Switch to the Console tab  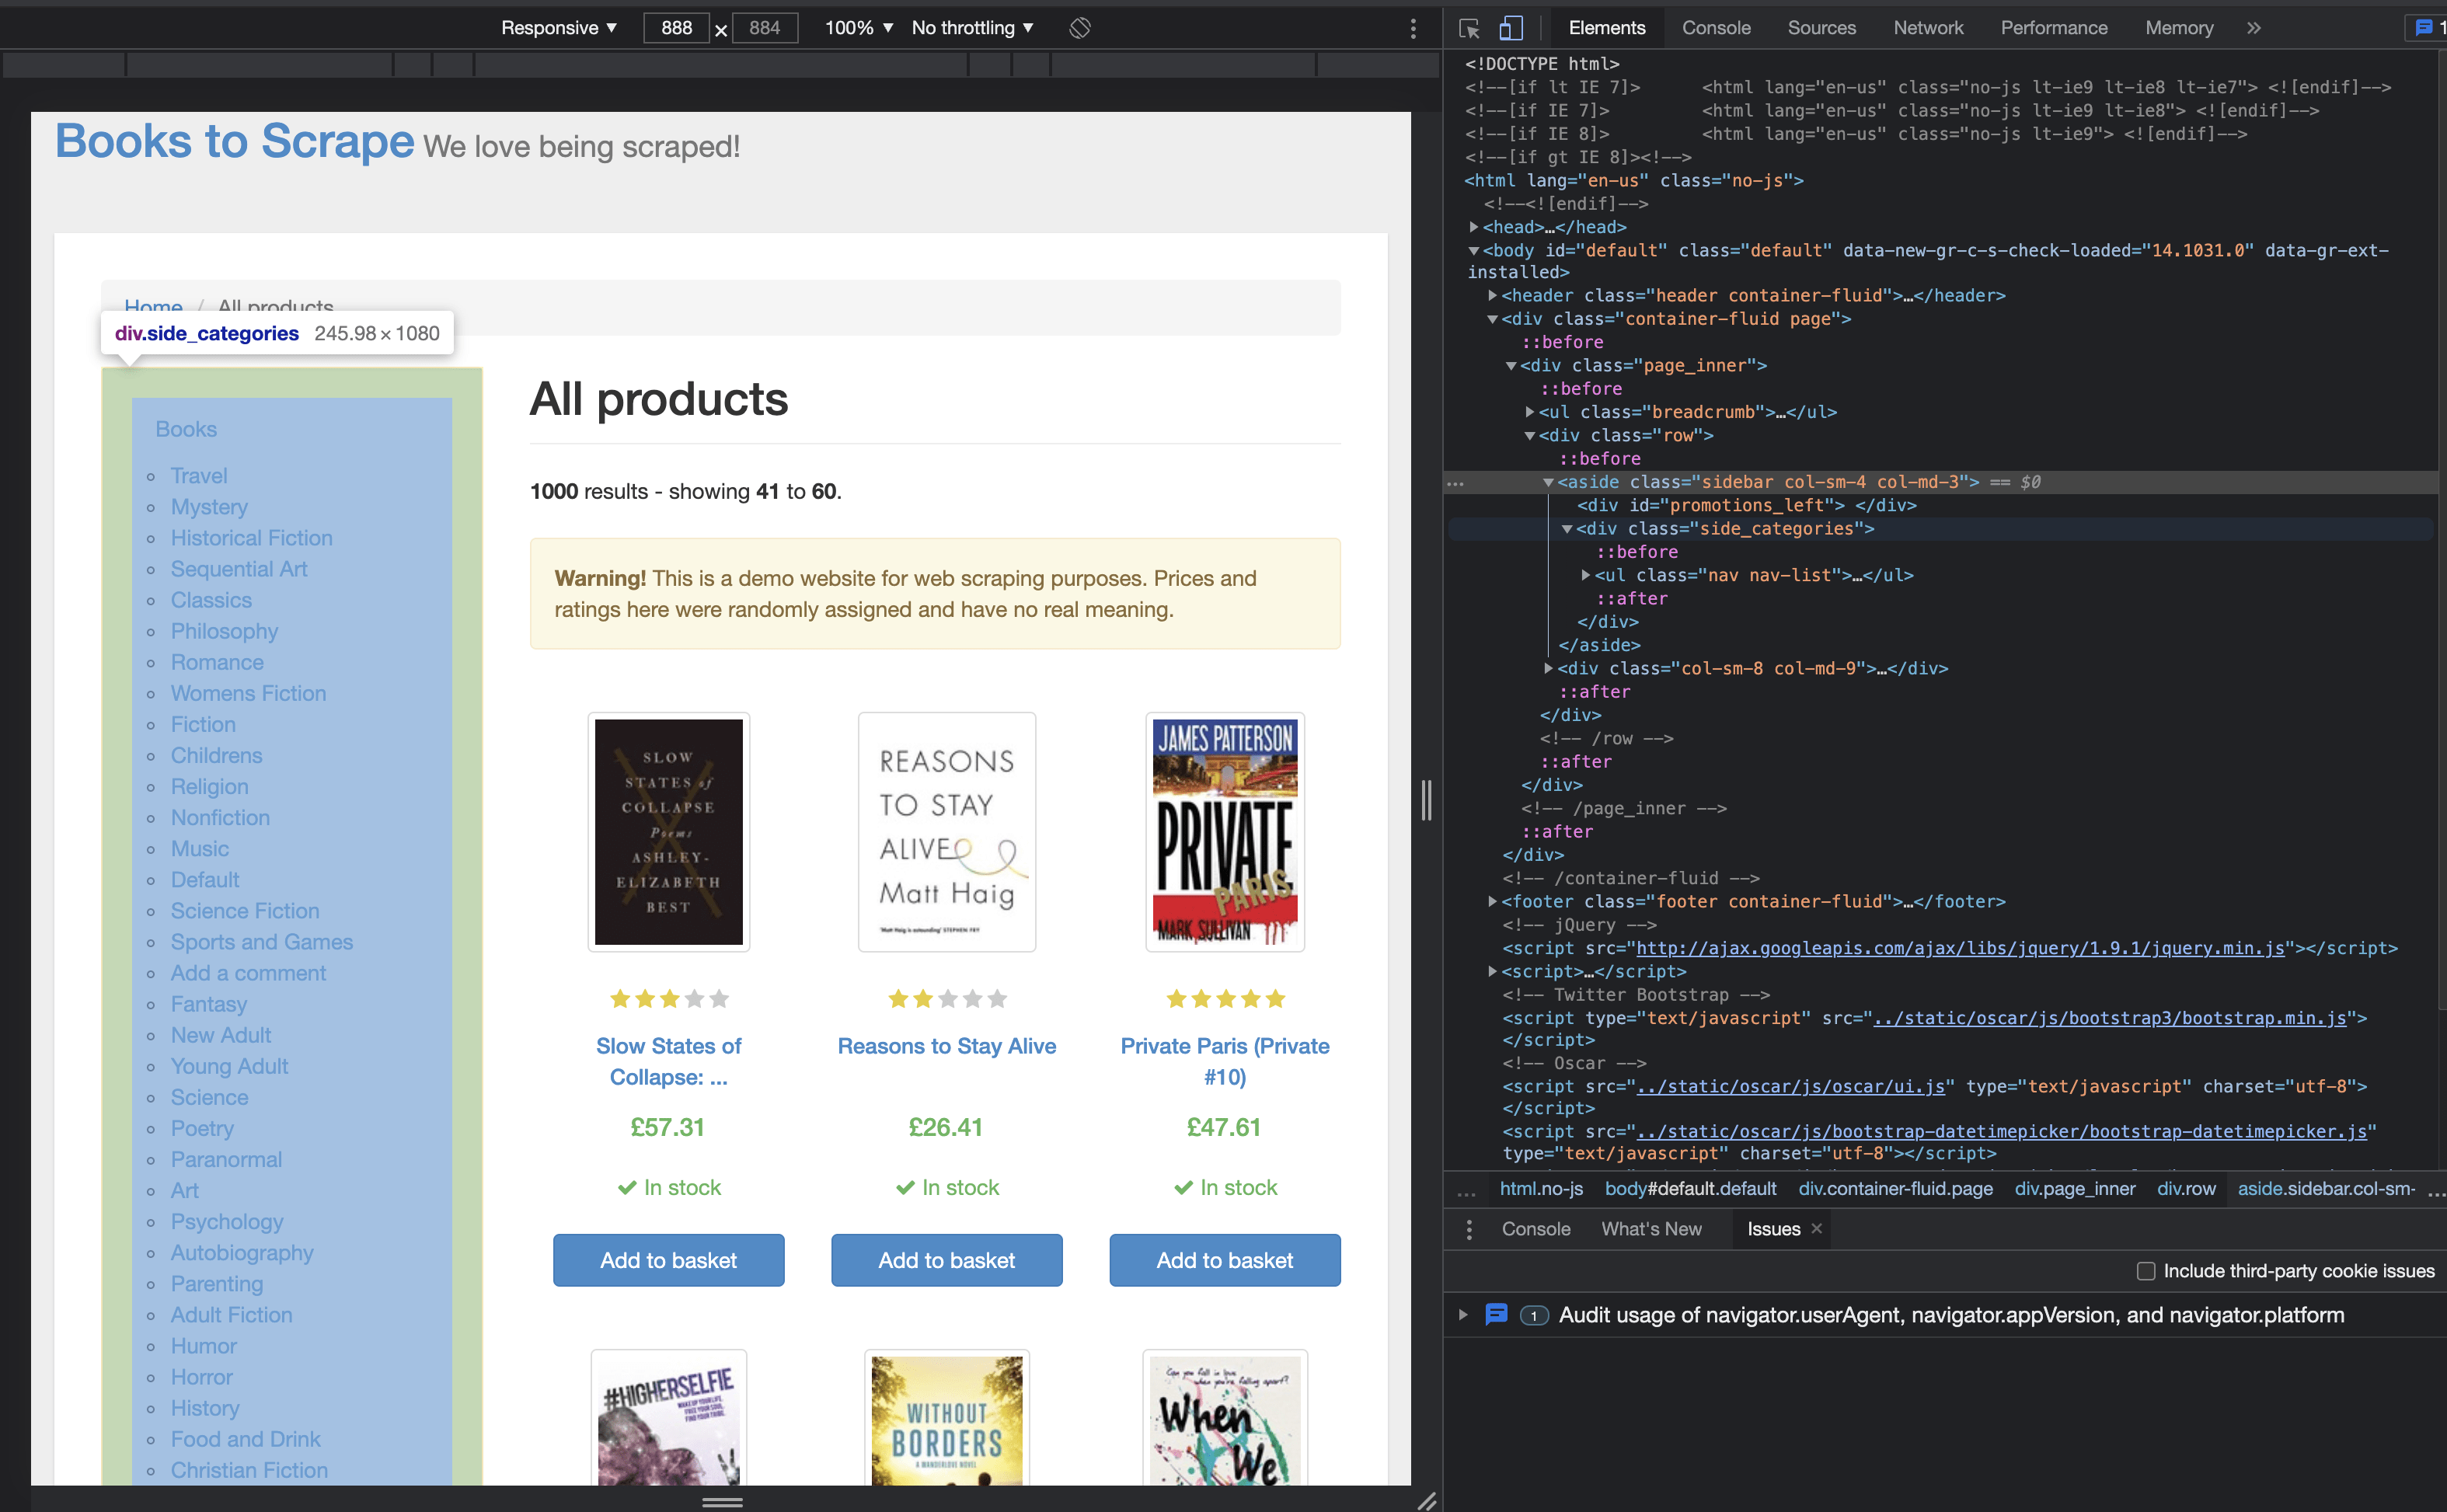pos(1716,28)
